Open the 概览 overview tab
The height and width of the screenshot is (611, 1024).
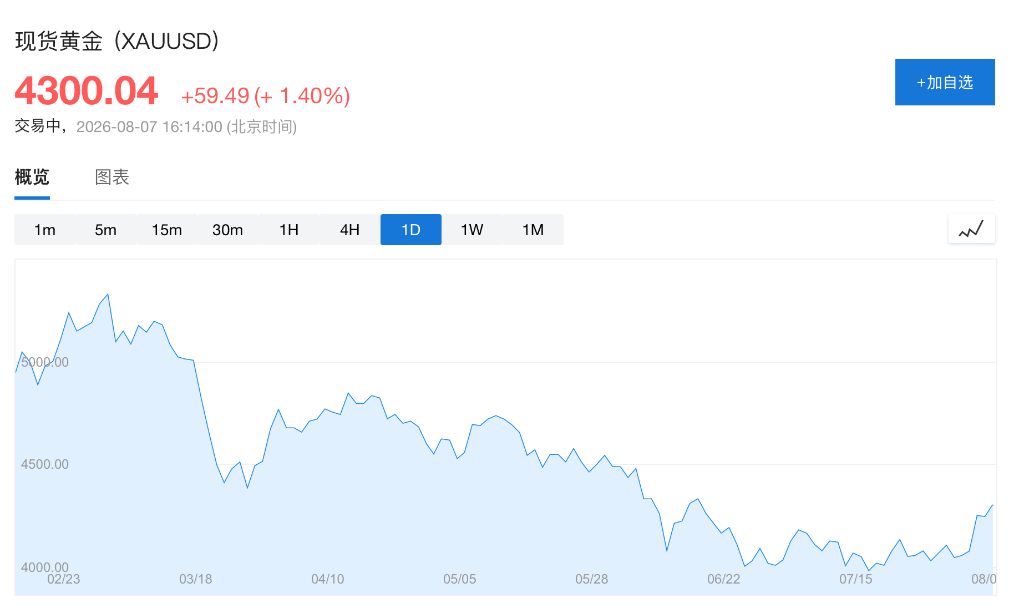32,177
